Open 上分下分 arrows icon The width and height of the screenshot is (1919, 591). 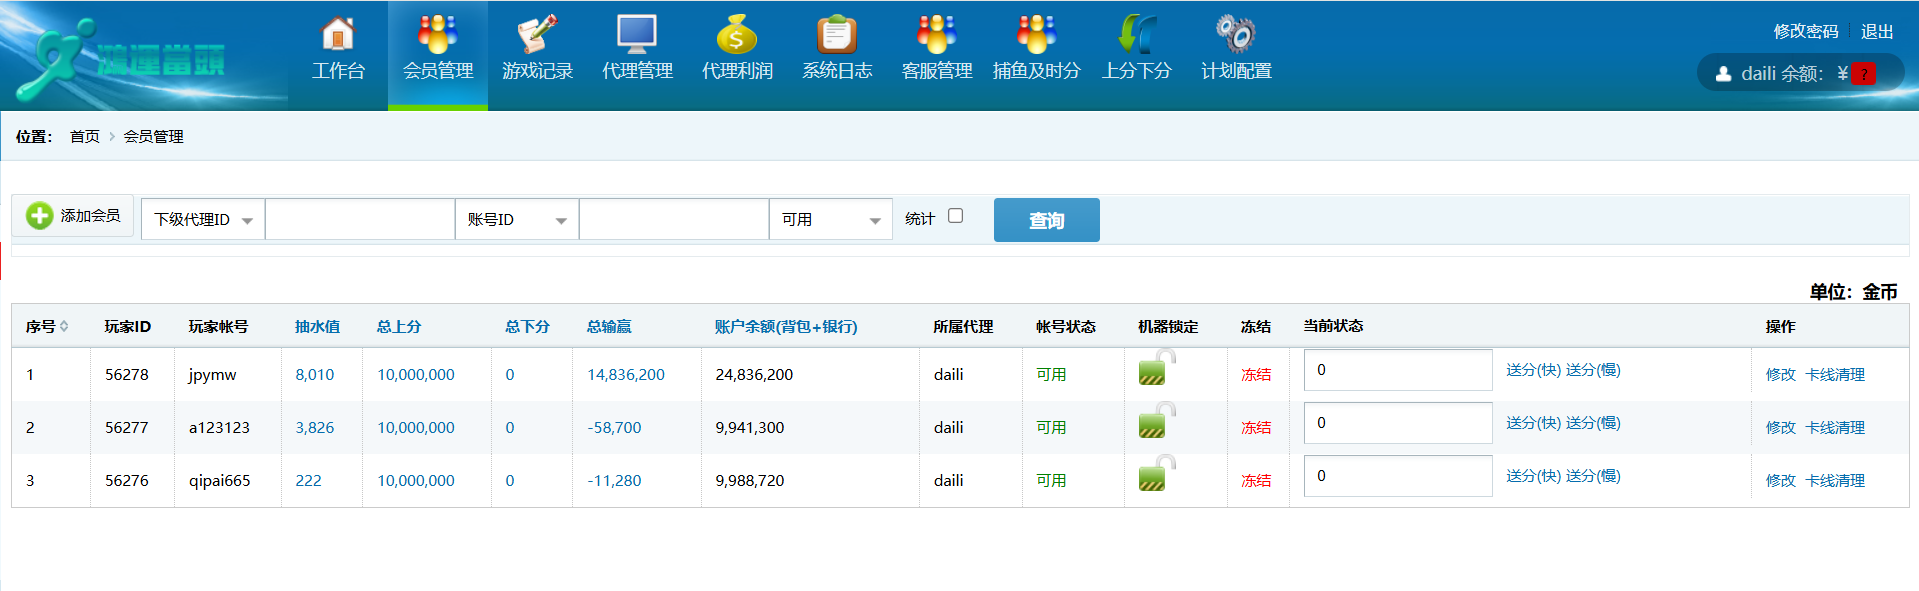tap(1137, 35)
